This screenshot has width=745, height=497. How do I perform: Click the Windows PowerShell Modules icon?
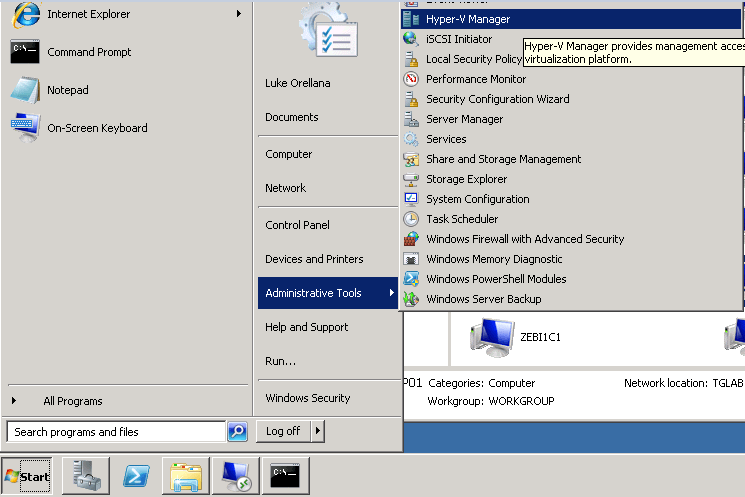click(411, 279)
